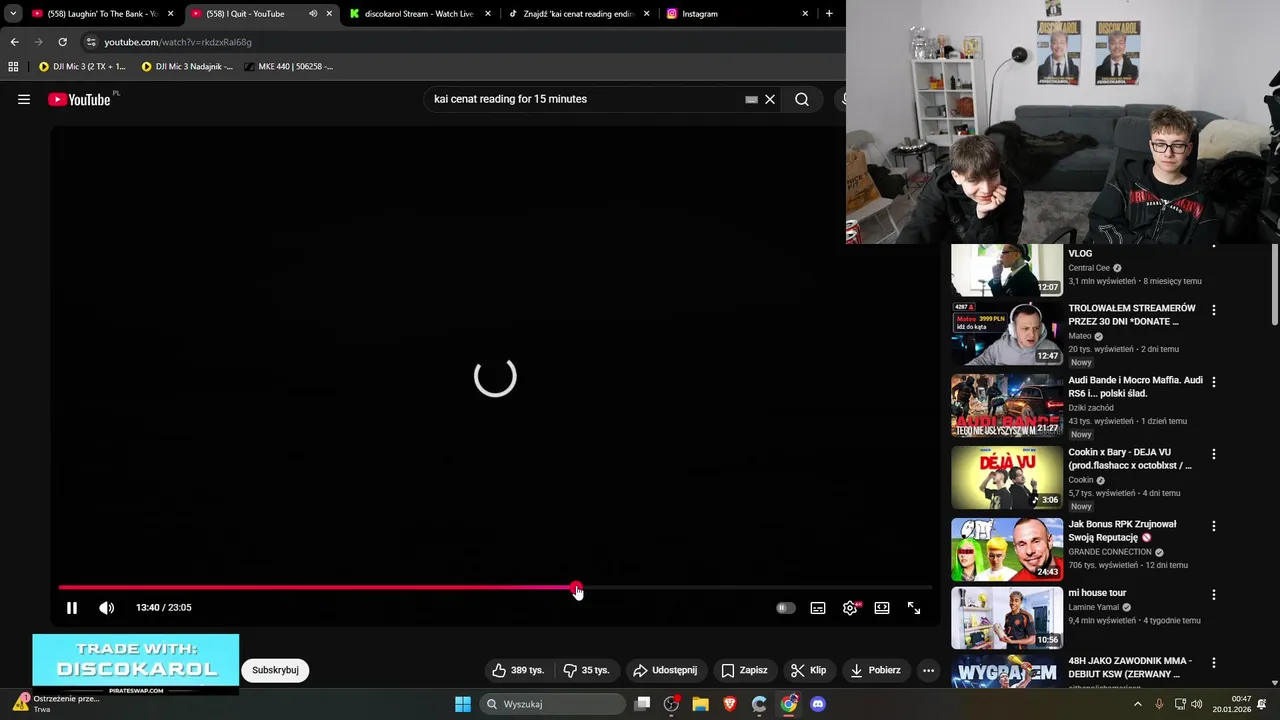The height and width of the screenshot is (720, 1280).
Task: Launch Brave browser from the taskbar
Action: pyautogui.click(x=730, y=704)
